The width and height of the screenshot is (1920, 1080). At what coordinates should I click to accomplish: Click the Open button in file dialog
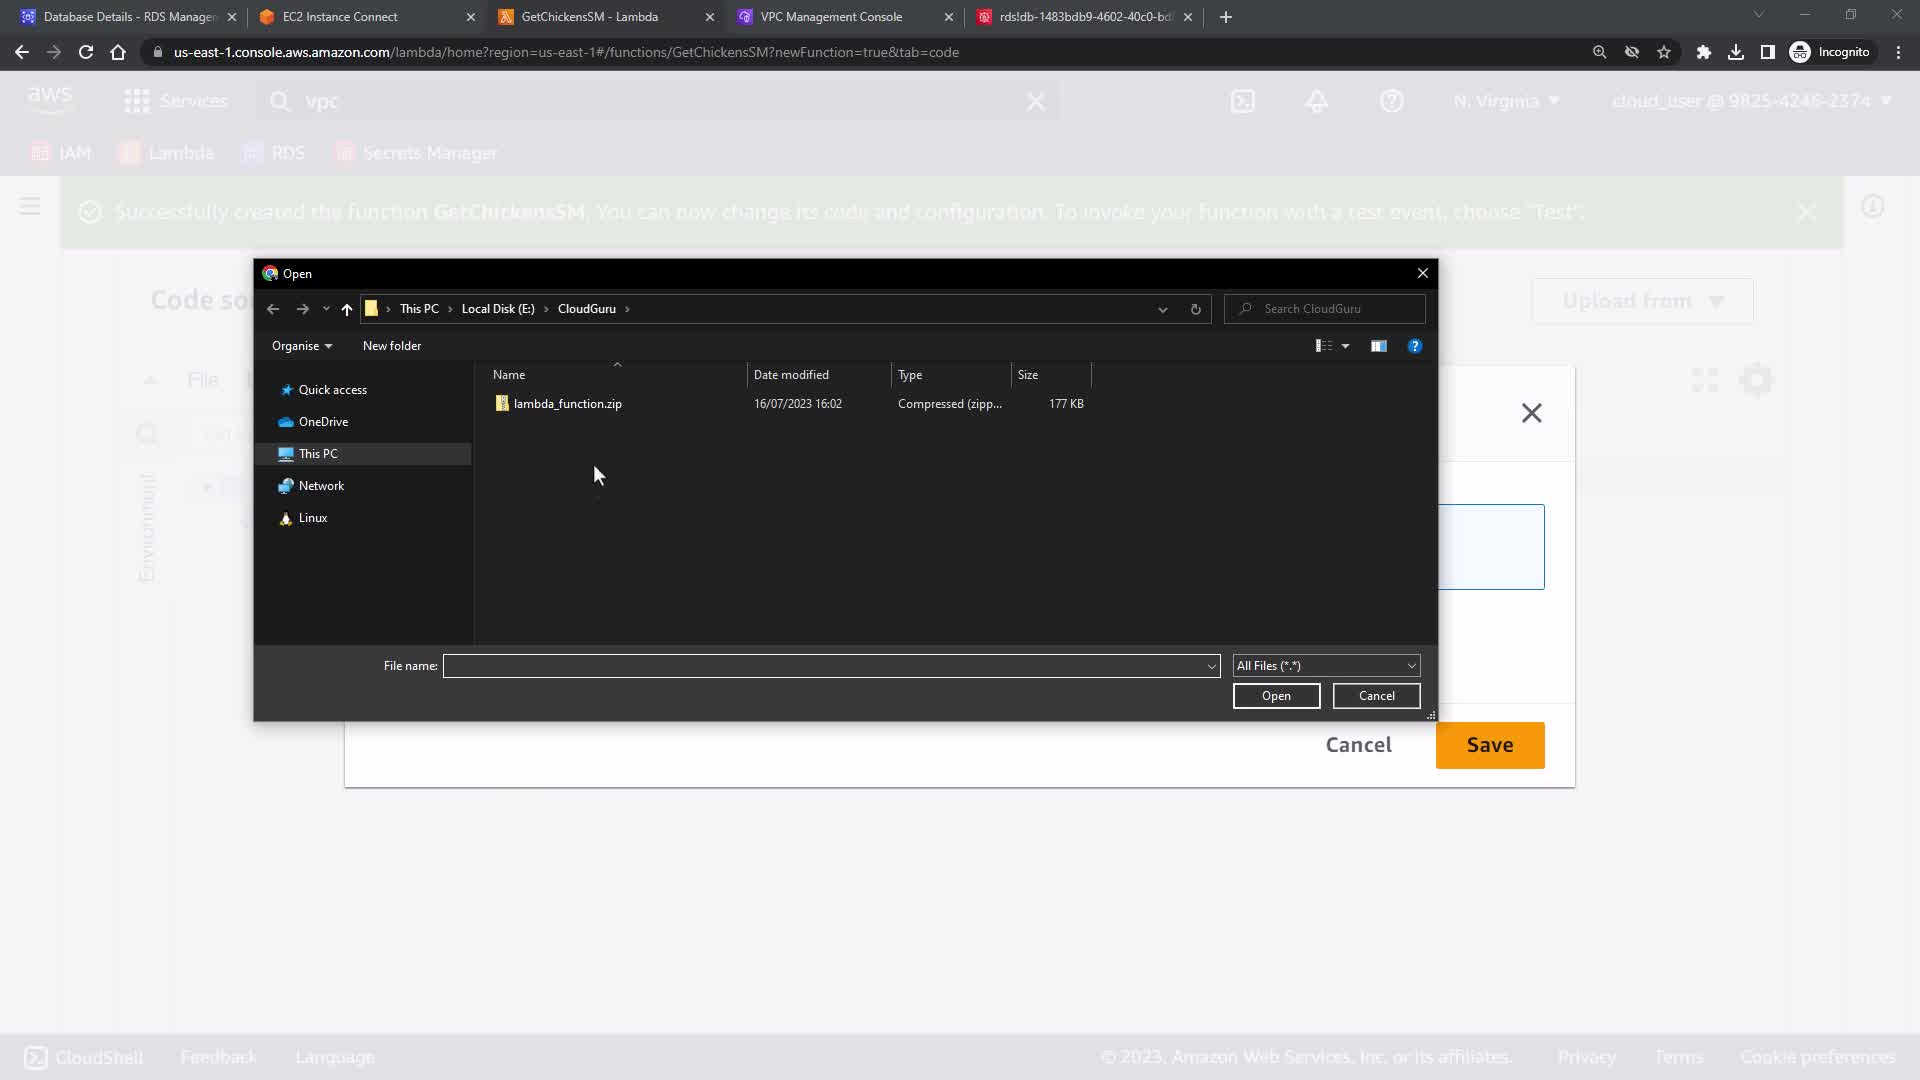click(1276, 696)
